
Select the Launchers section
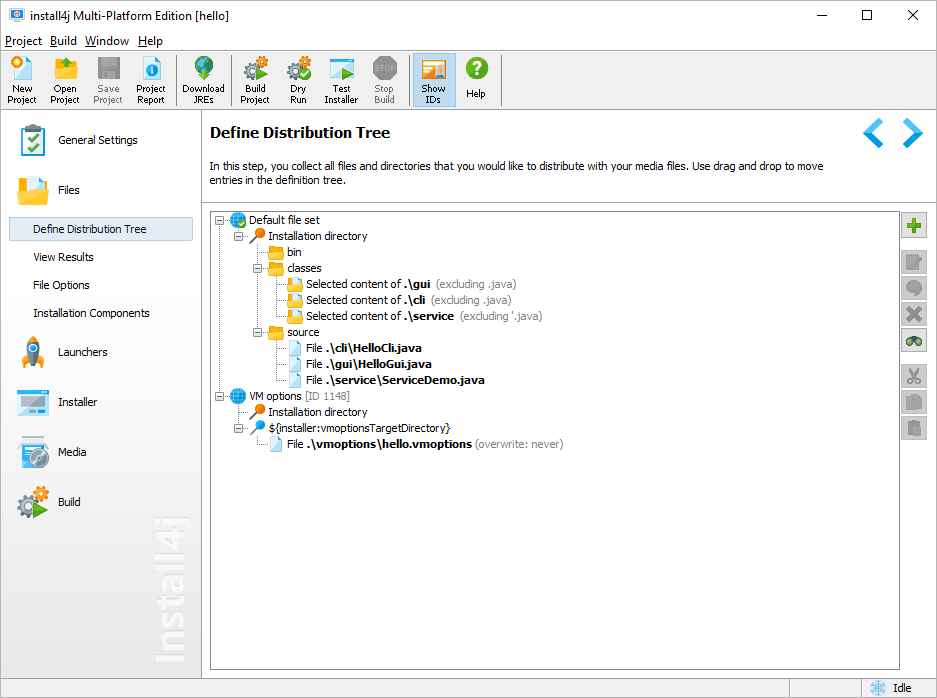82,352
